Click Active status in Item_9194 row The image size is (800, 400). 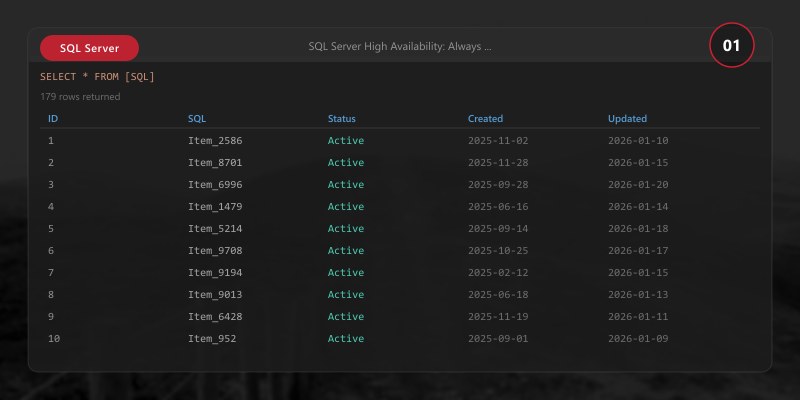tap(346, 272)
